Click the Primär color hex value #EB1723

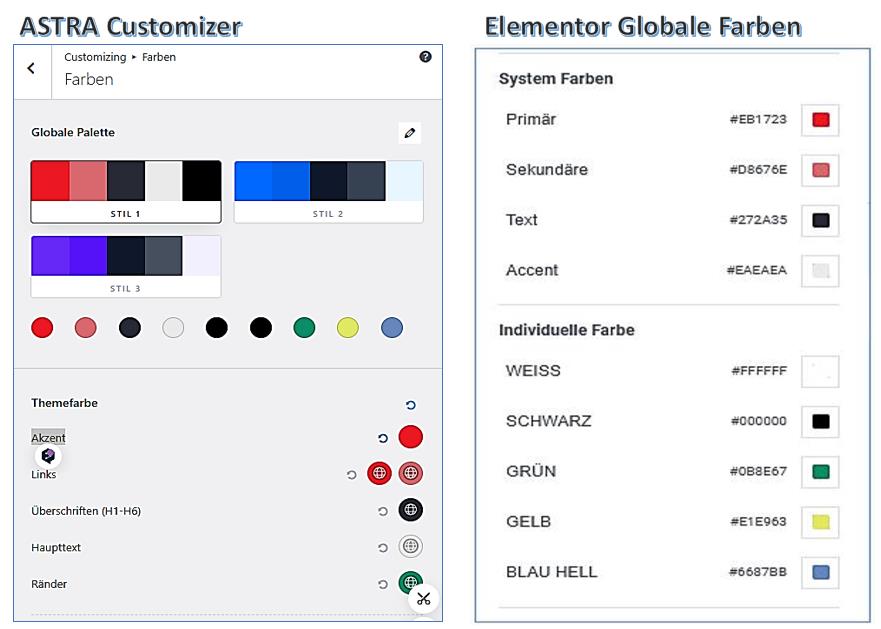758,119
